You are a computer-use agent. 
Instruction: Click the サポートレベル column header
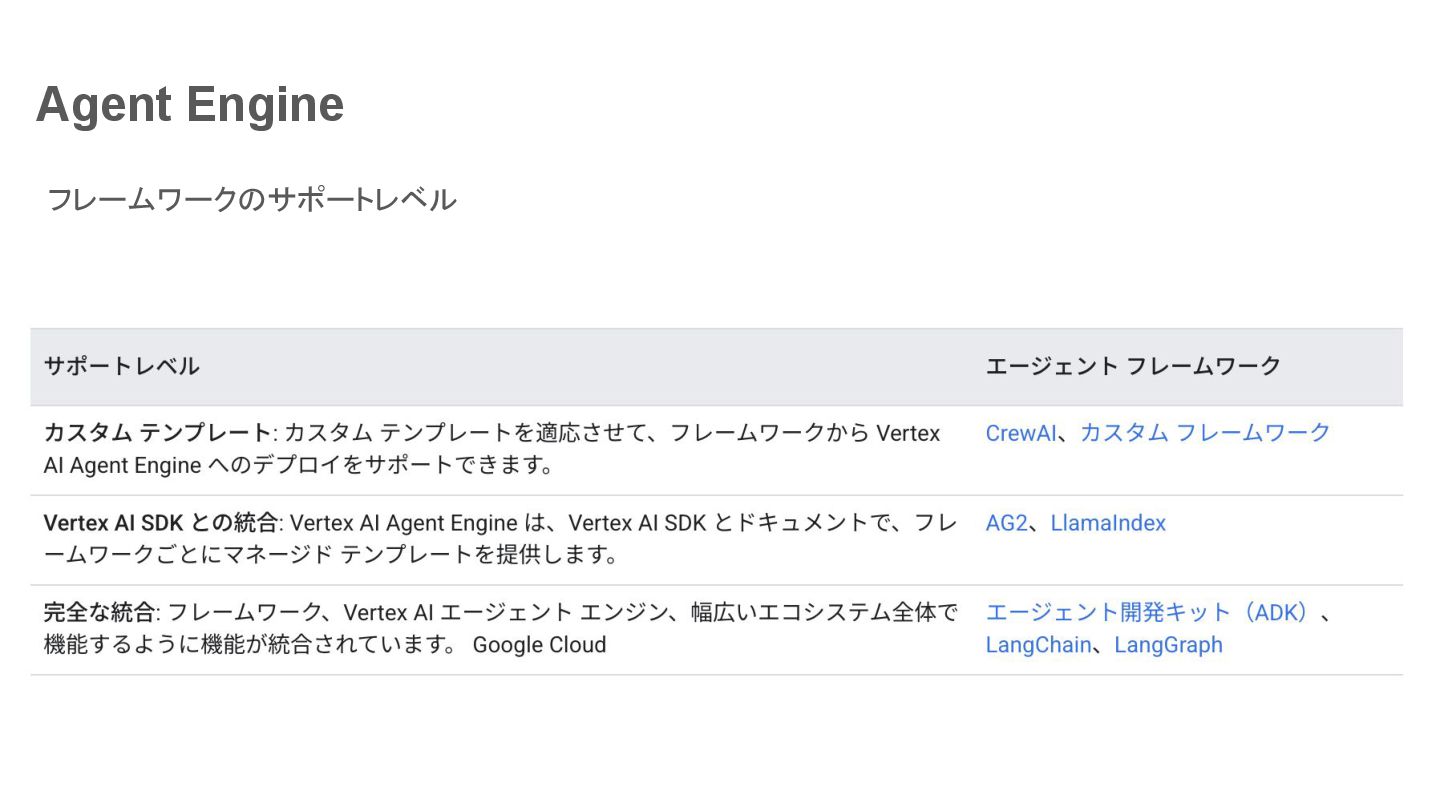121,366
